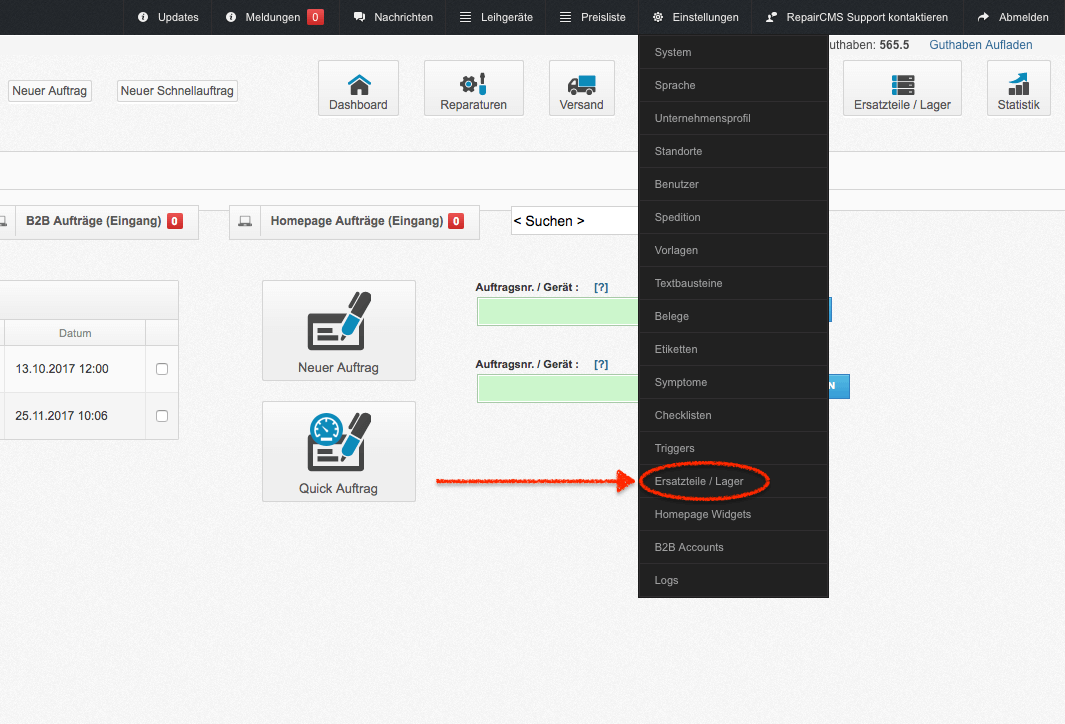The height and width of the screenshot is (724, 1065).
Task: Click the Neuer Auftrag pen tile icon
Action: point(339,321)
